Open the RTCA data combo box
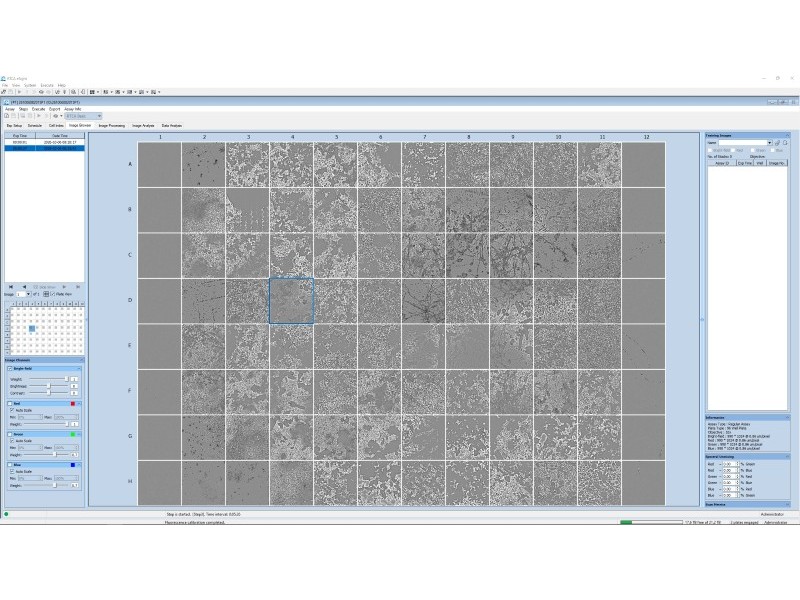The image size is (800, 600). click(x=83, y=116)
